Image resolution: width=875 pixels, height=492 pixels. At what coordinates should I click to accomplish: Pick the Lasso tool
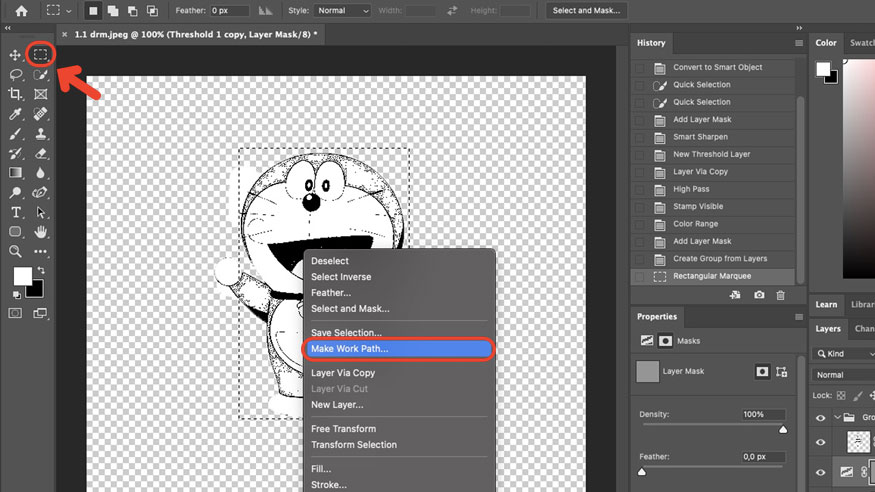16,75
